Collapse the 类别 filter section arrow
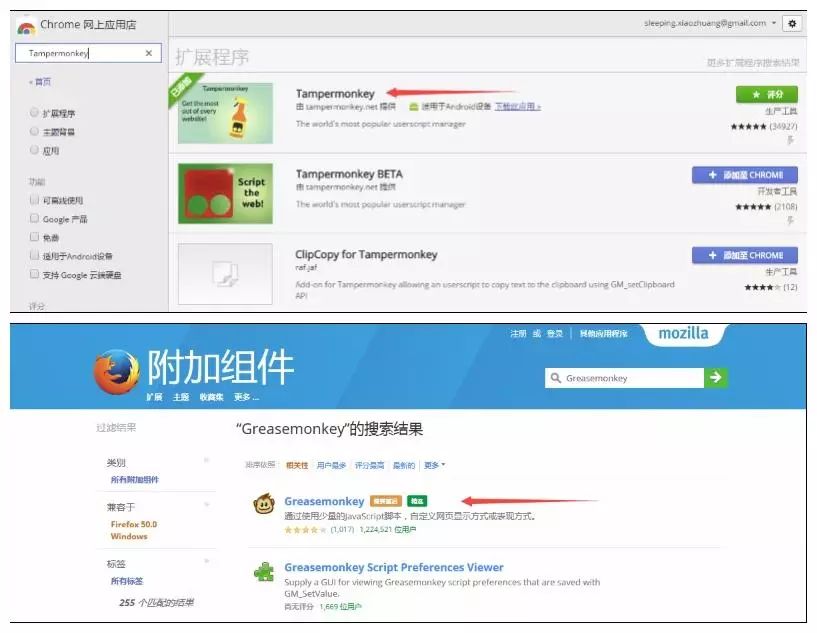This screenshot has width=817, height=633. click(x=206, y=460)
